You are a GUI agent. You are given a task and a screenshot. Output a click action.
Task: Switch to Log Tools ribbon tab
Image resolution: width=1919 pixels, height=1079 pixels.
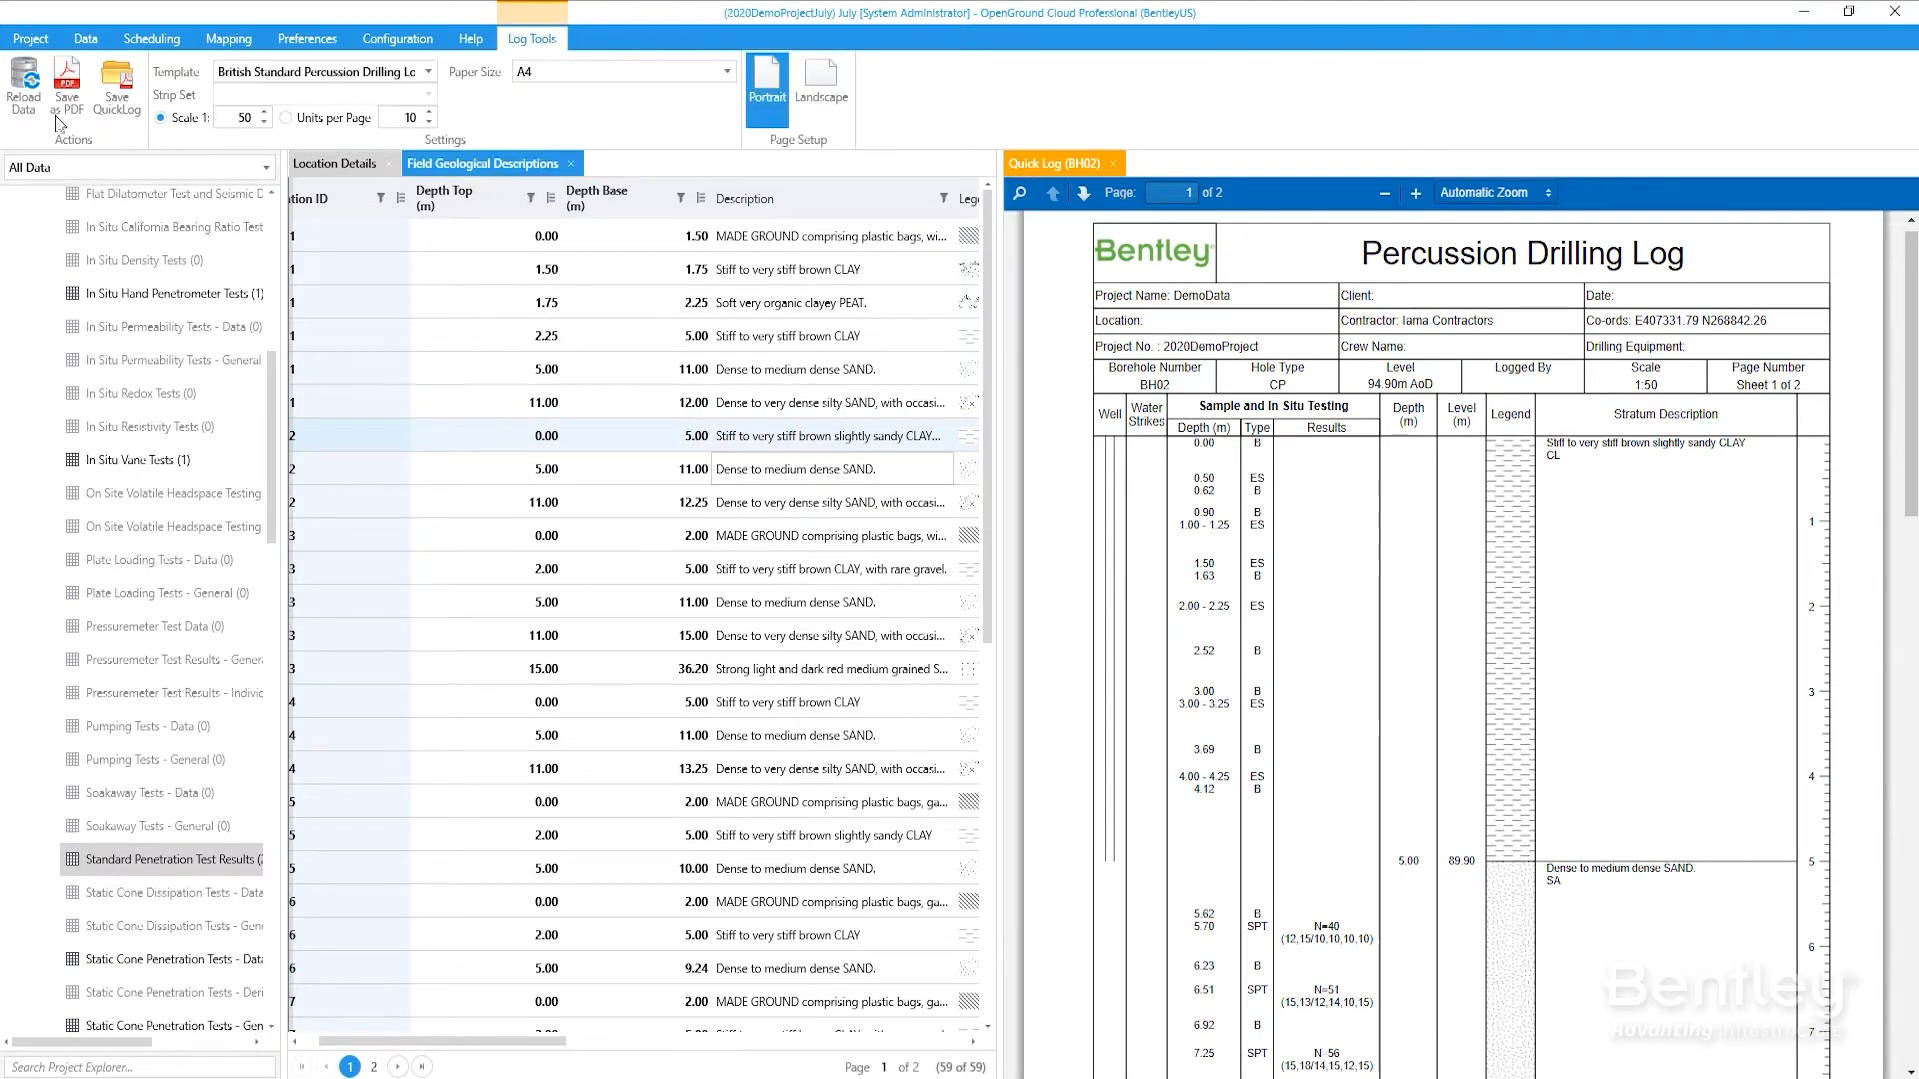pos(532,39)
